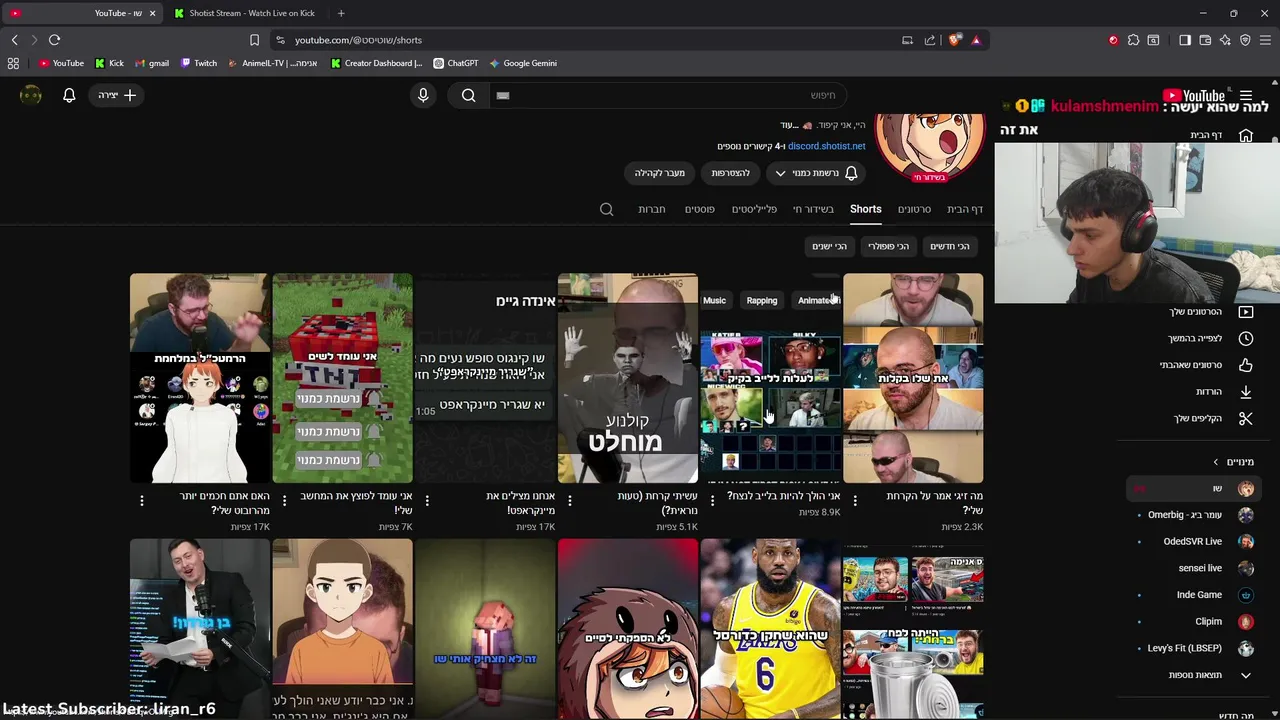This screenshot has height=720, width=1280.
Task: Open the apps grid in the bookmarks bar
Action: point(13,63)
